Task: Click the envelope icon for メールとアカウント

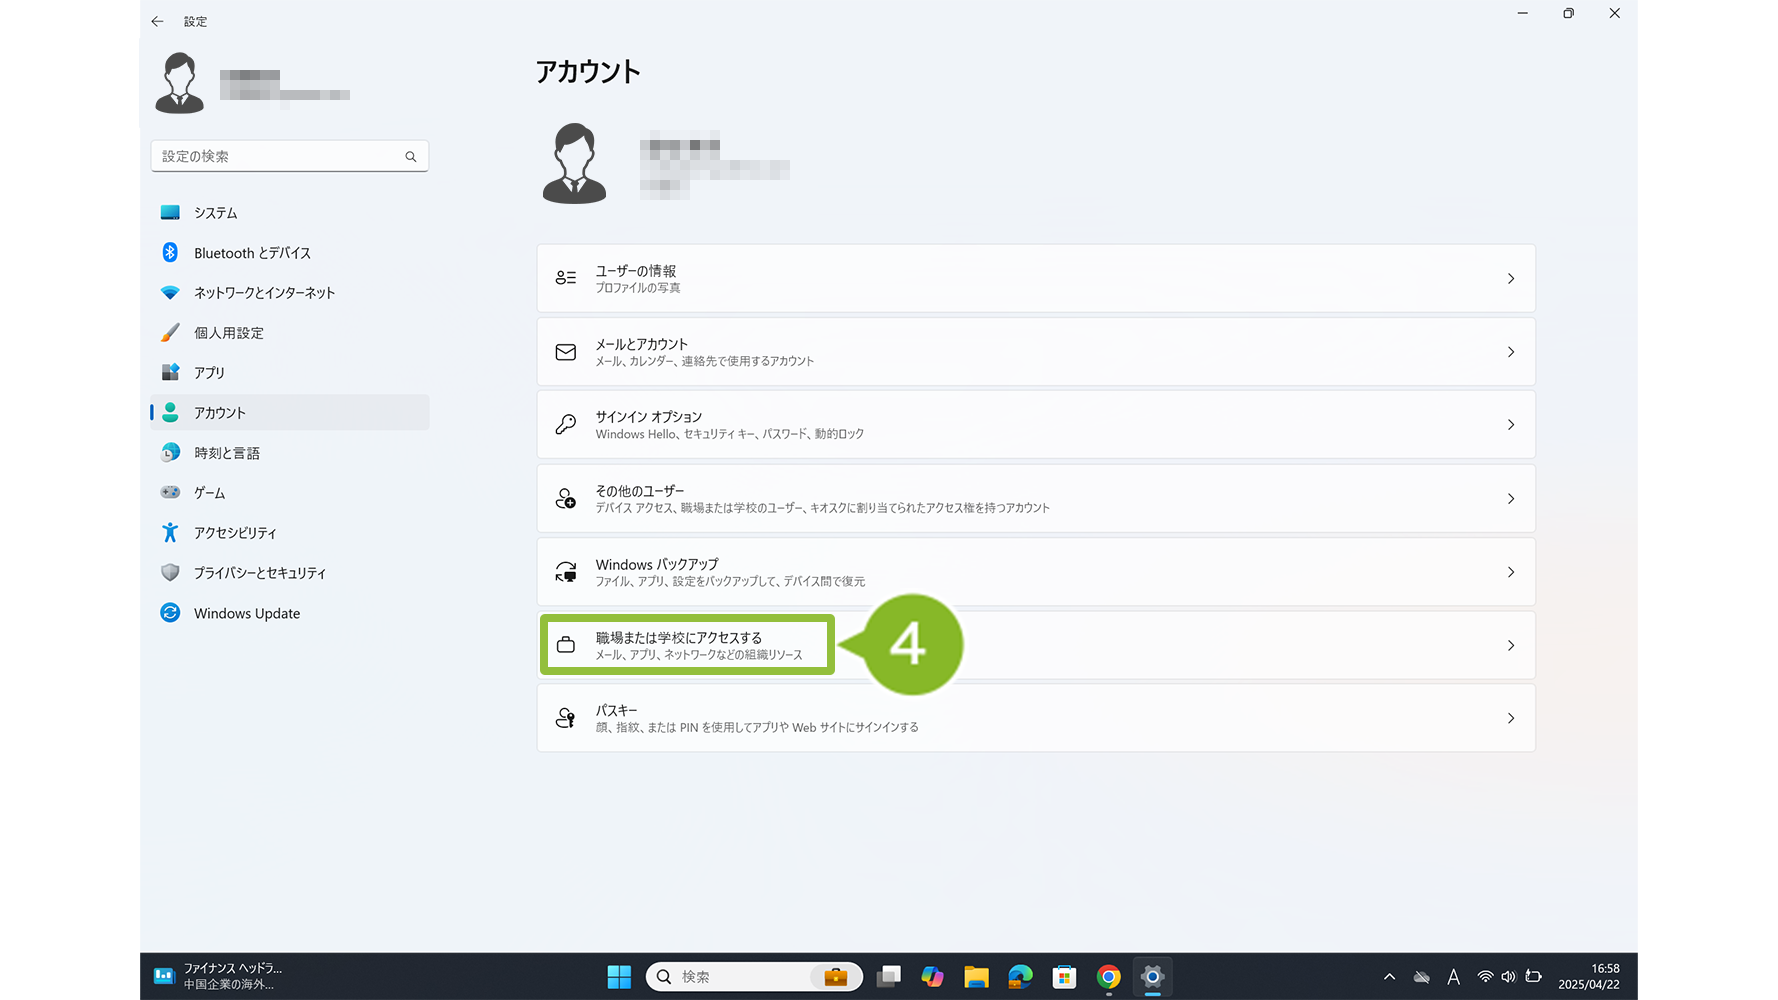Action: coord(566,352)
